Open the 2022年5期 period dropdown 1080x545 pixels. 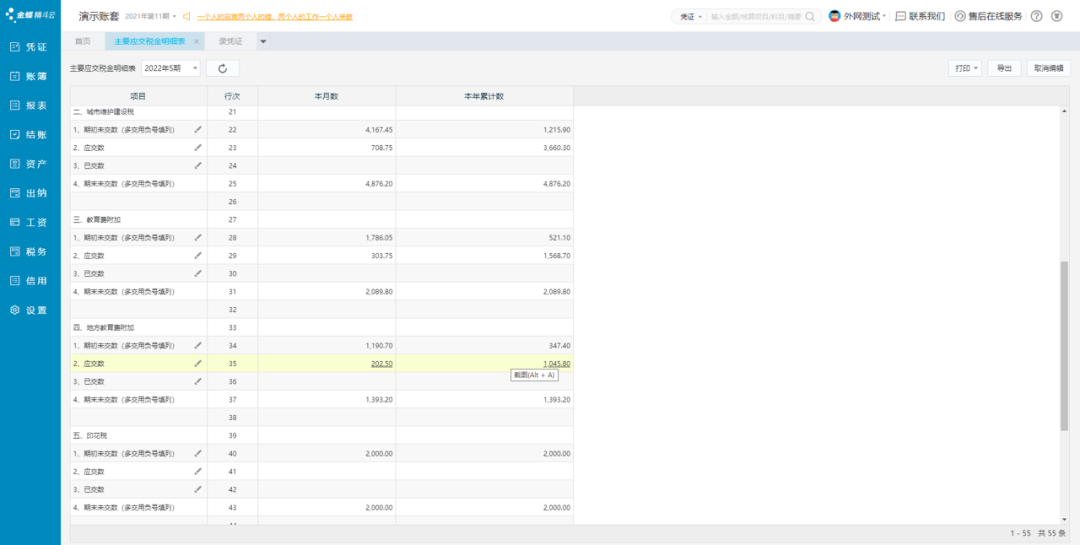pos(171,68)
